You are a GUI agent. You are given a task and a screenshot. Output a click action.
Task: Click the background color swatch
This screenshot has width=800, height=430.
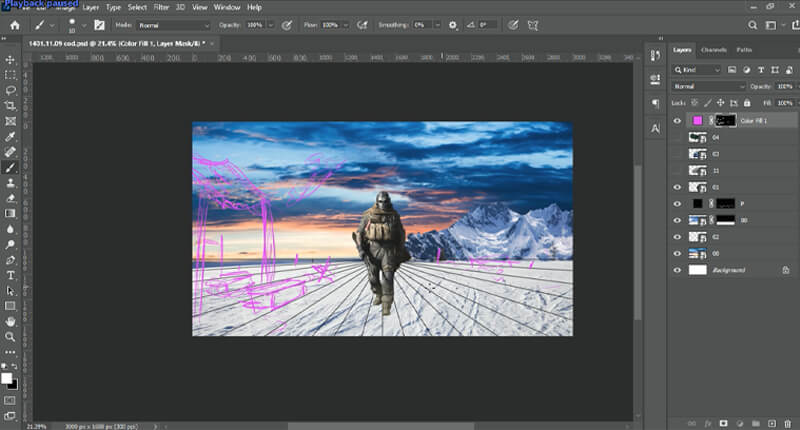(x=13, y=385)
